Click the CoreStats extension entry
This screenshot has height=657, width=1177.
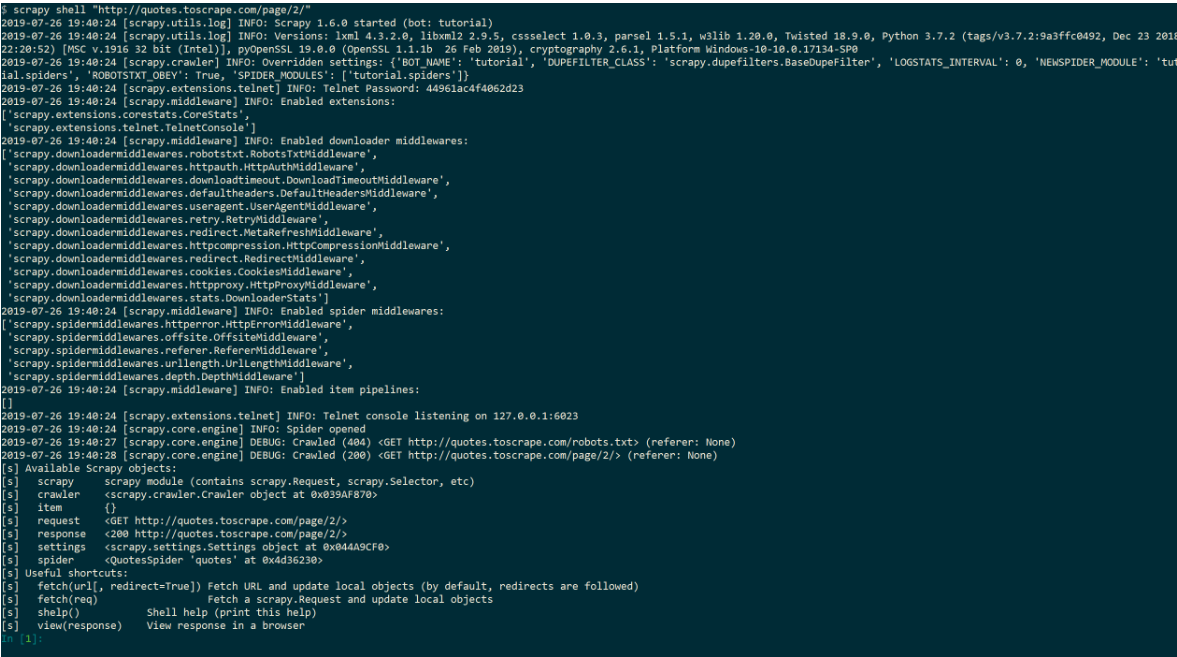tap(128, 115)
